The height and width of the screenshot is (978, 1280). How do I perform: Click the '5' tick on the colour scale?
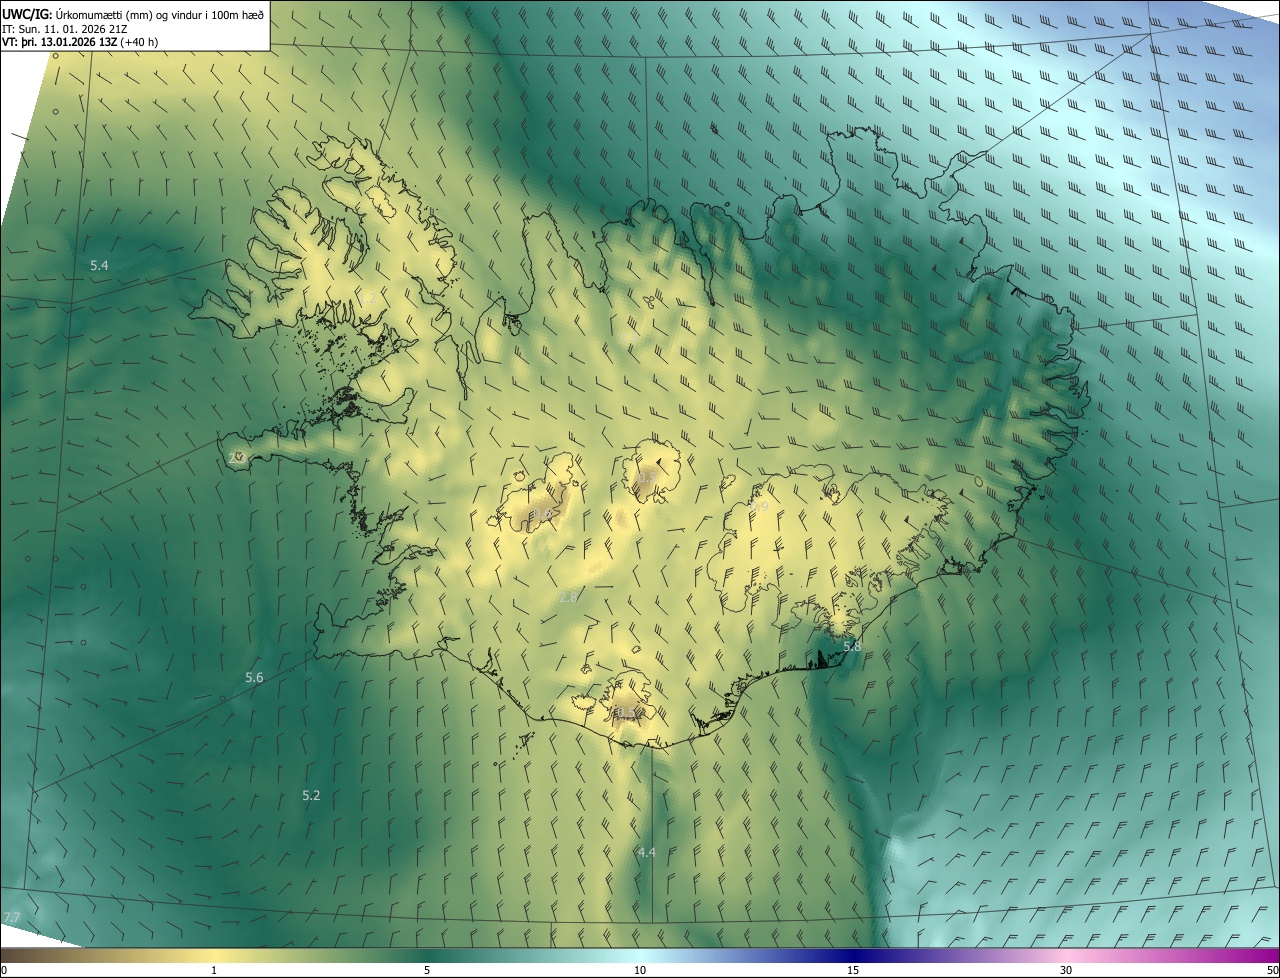click(427, 971)
